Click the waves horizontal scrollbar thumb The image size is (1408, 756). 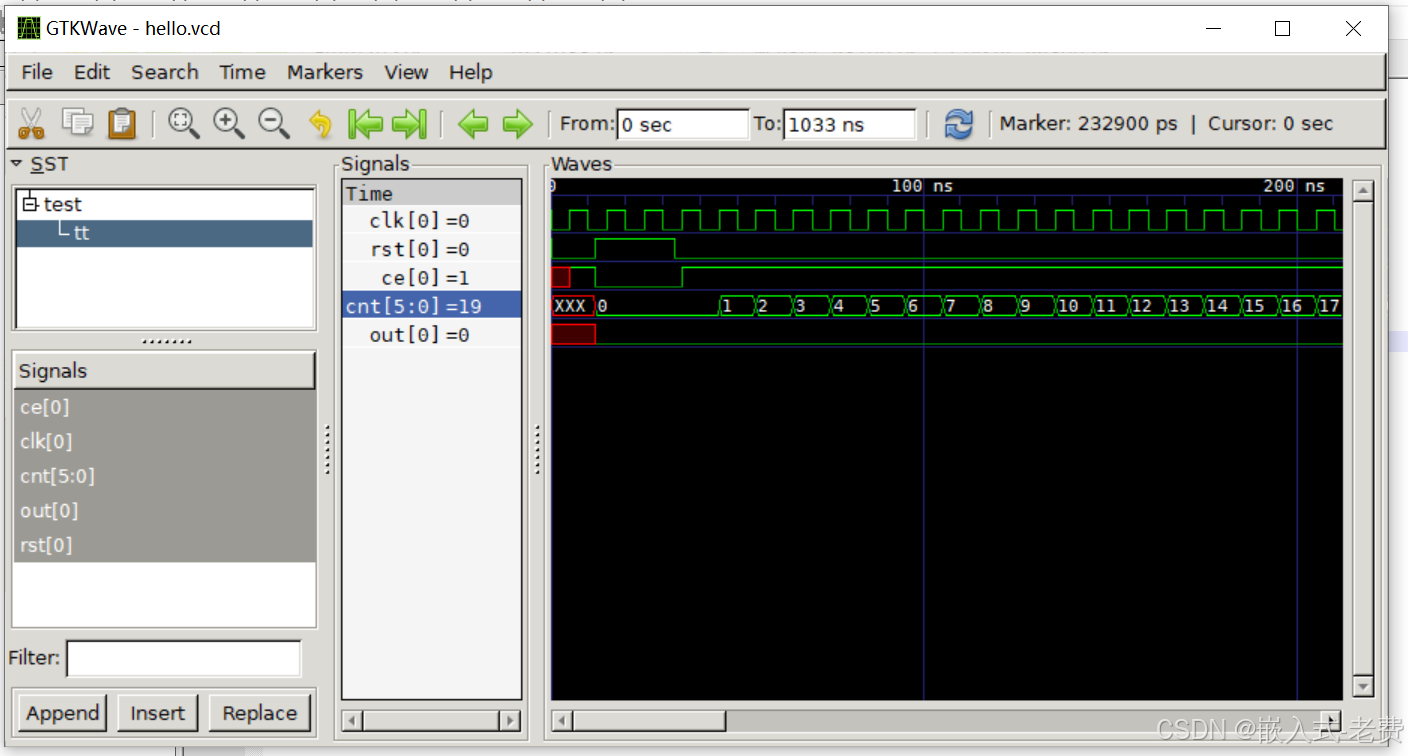(x=649, y=721)
